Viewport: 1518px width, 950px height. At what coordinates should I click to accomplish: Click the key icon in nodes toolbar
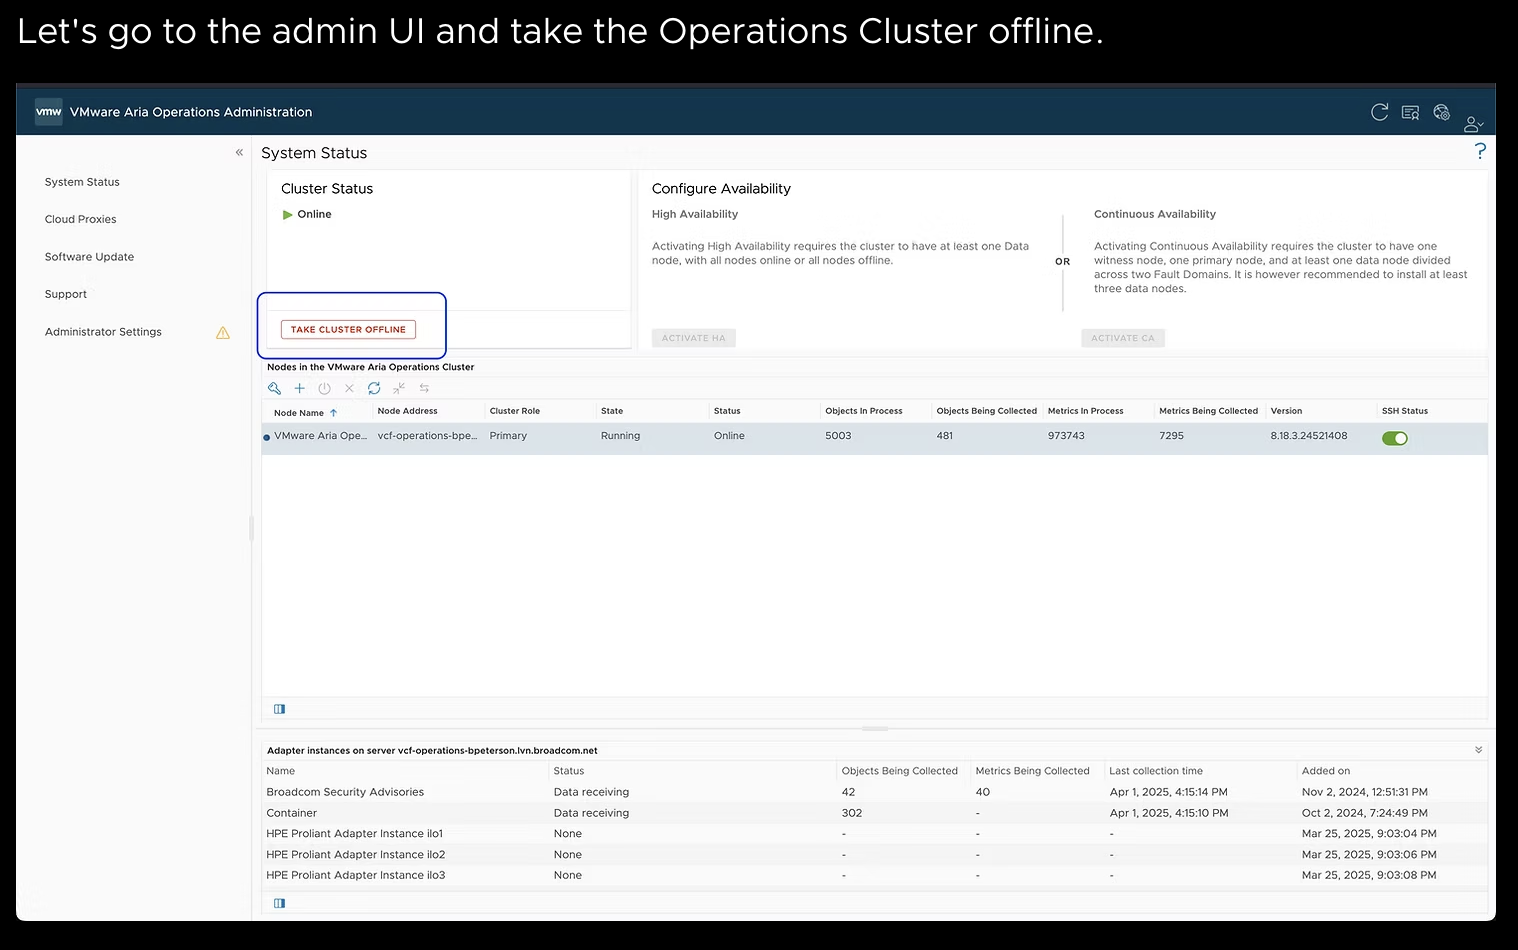[274, 388]
